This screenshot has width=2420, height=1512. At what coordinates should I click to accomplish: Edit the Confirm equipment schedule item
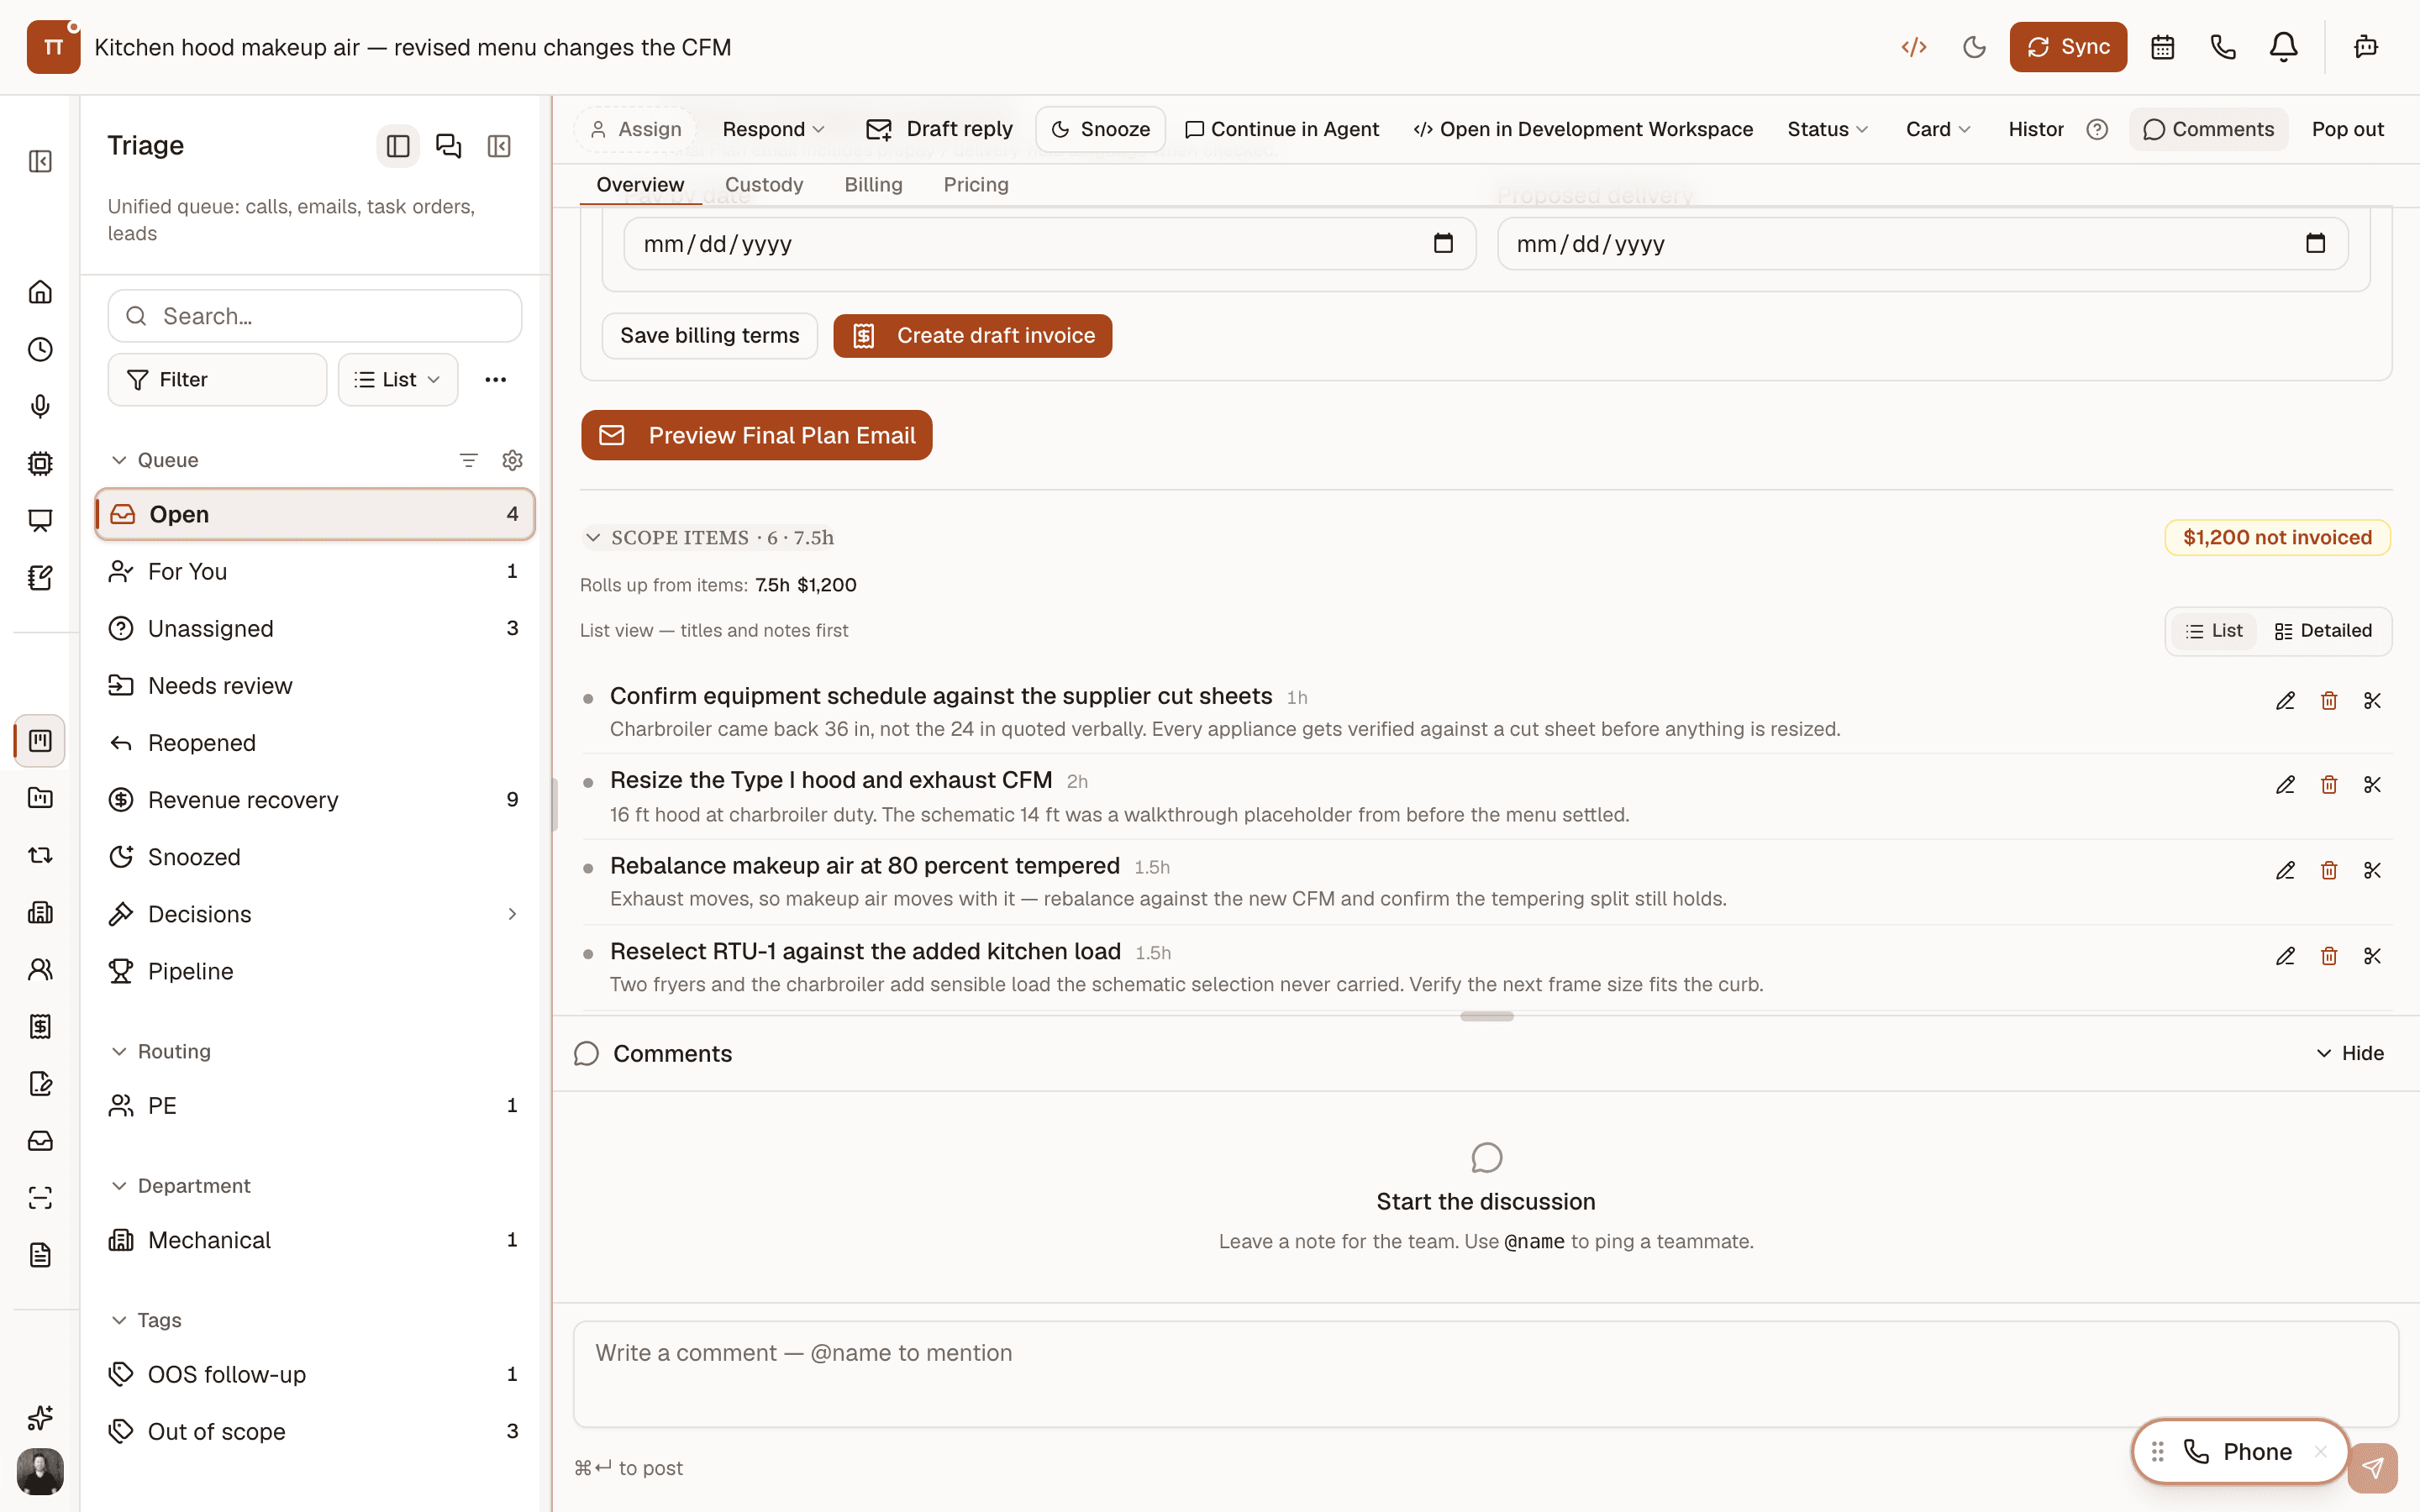click(x=2285, y=700)
